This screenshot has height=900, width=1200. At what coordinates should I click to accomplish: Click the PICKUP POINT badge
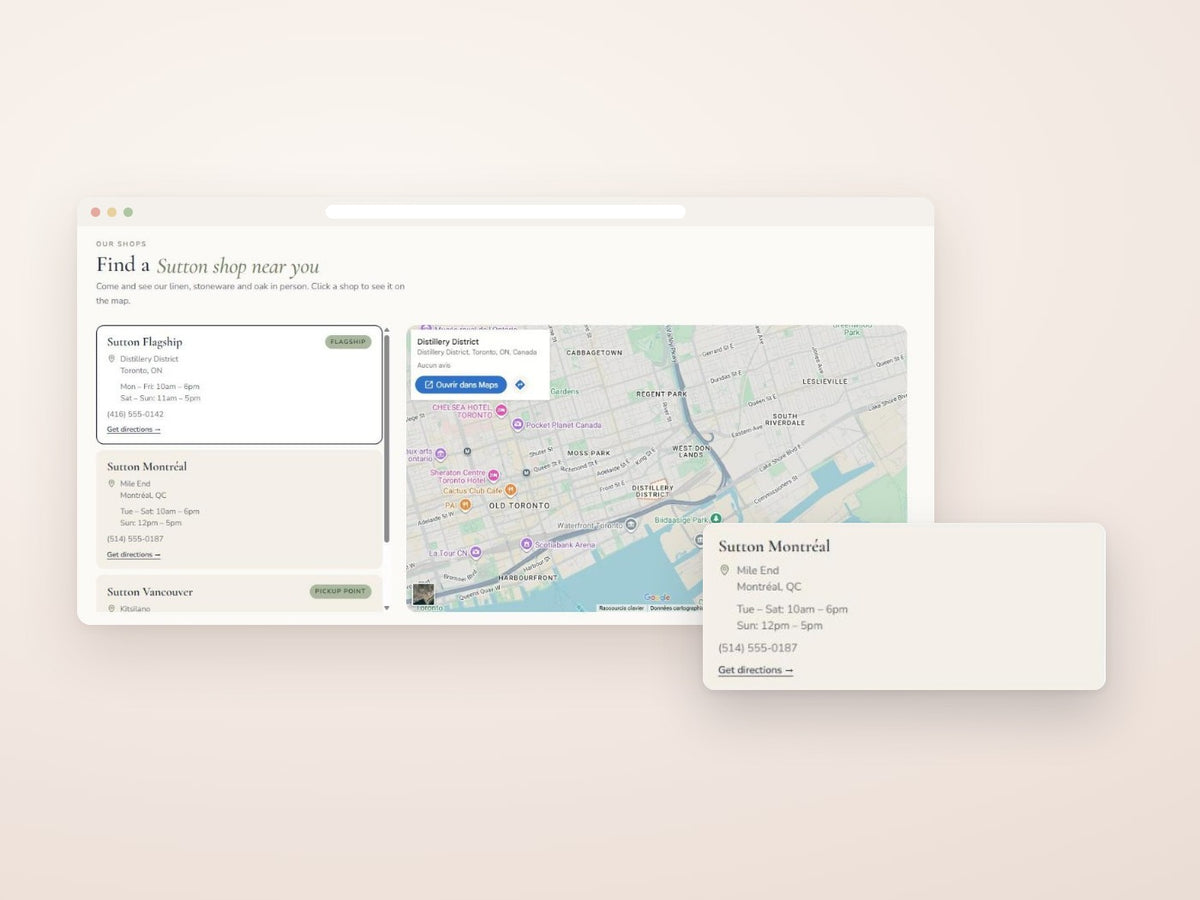(340, 591)
